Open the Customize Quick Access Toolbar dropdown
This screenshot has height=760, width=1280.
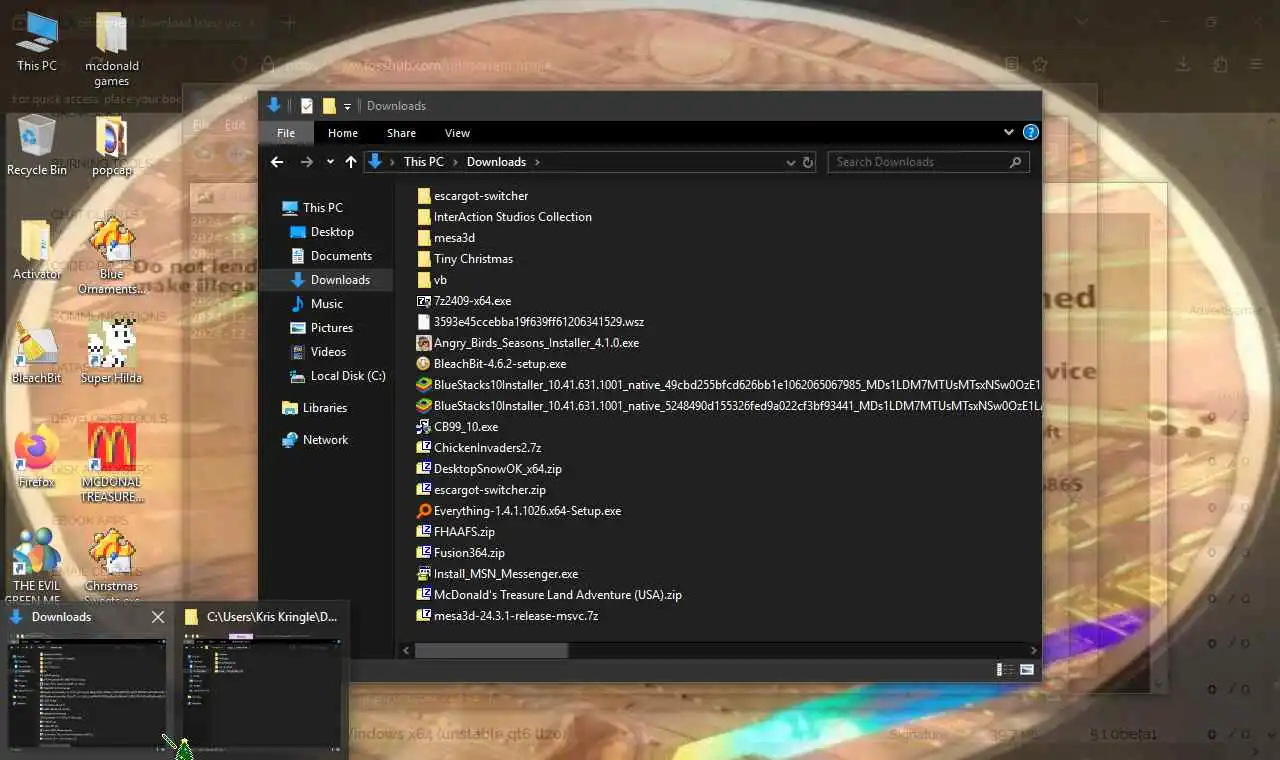point(347,106)
